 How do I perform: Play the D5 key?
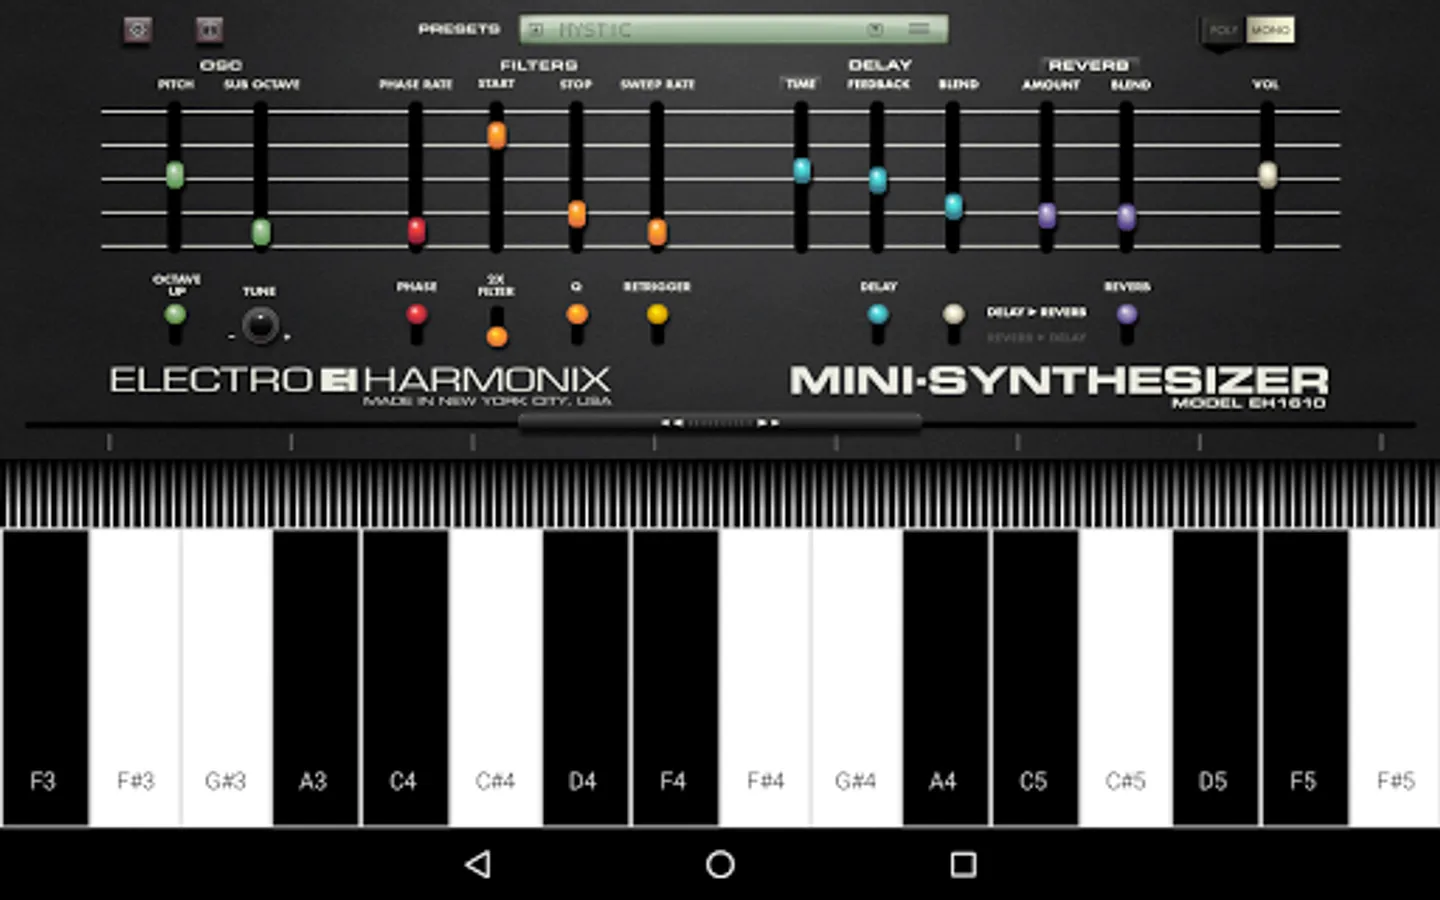(1215, 678)
